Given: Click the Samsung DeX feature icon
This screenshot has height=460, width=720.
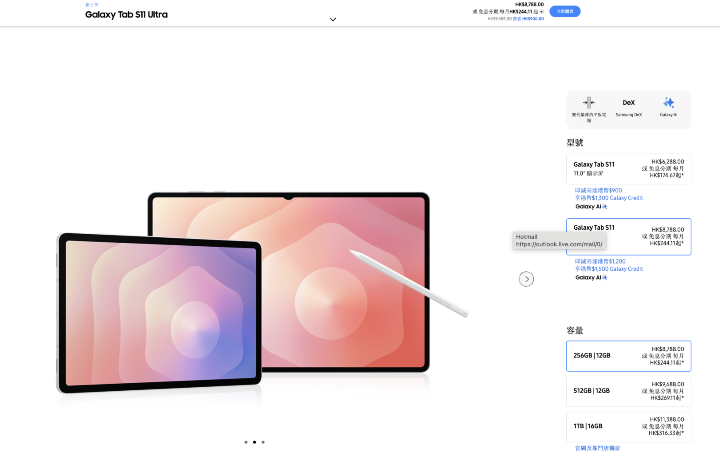Looking at the screenshot, I should 629,103.
